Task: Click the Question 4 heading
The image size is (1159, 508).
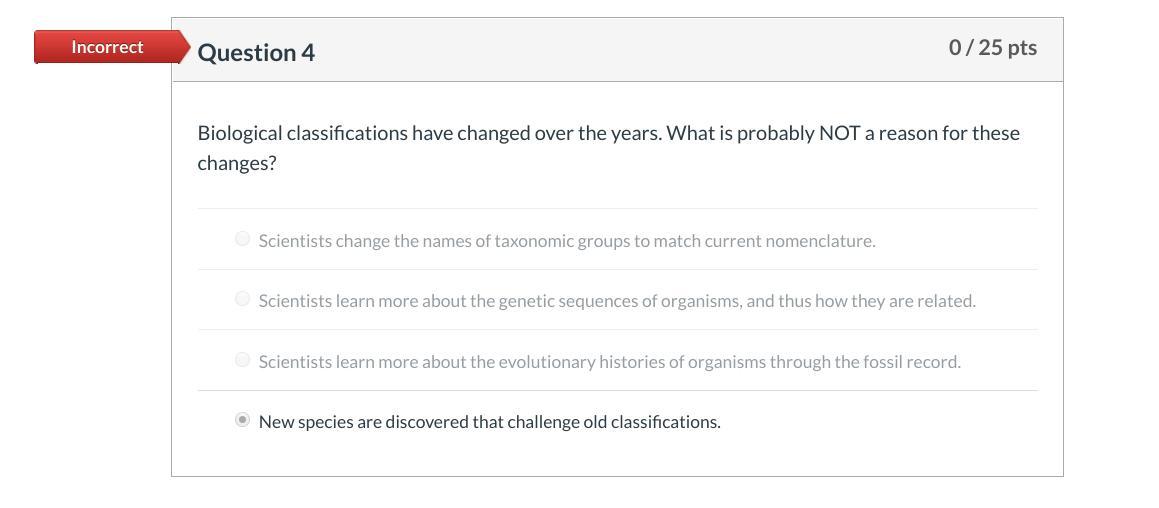Action: (256, 52)
